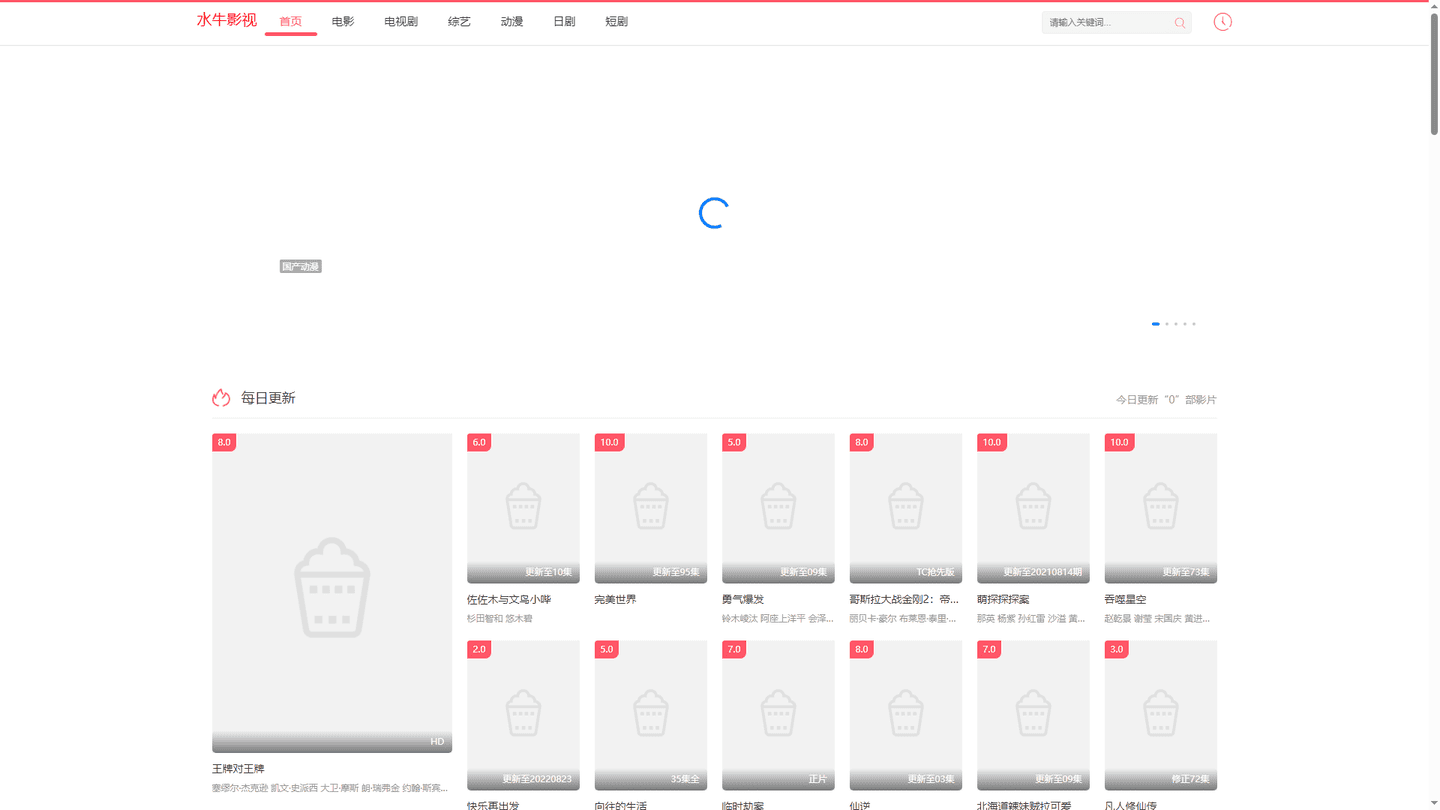This screenshot has width=1440, height=810.
Task: Click the 2.0 rating badge
Action: (479, 649)
